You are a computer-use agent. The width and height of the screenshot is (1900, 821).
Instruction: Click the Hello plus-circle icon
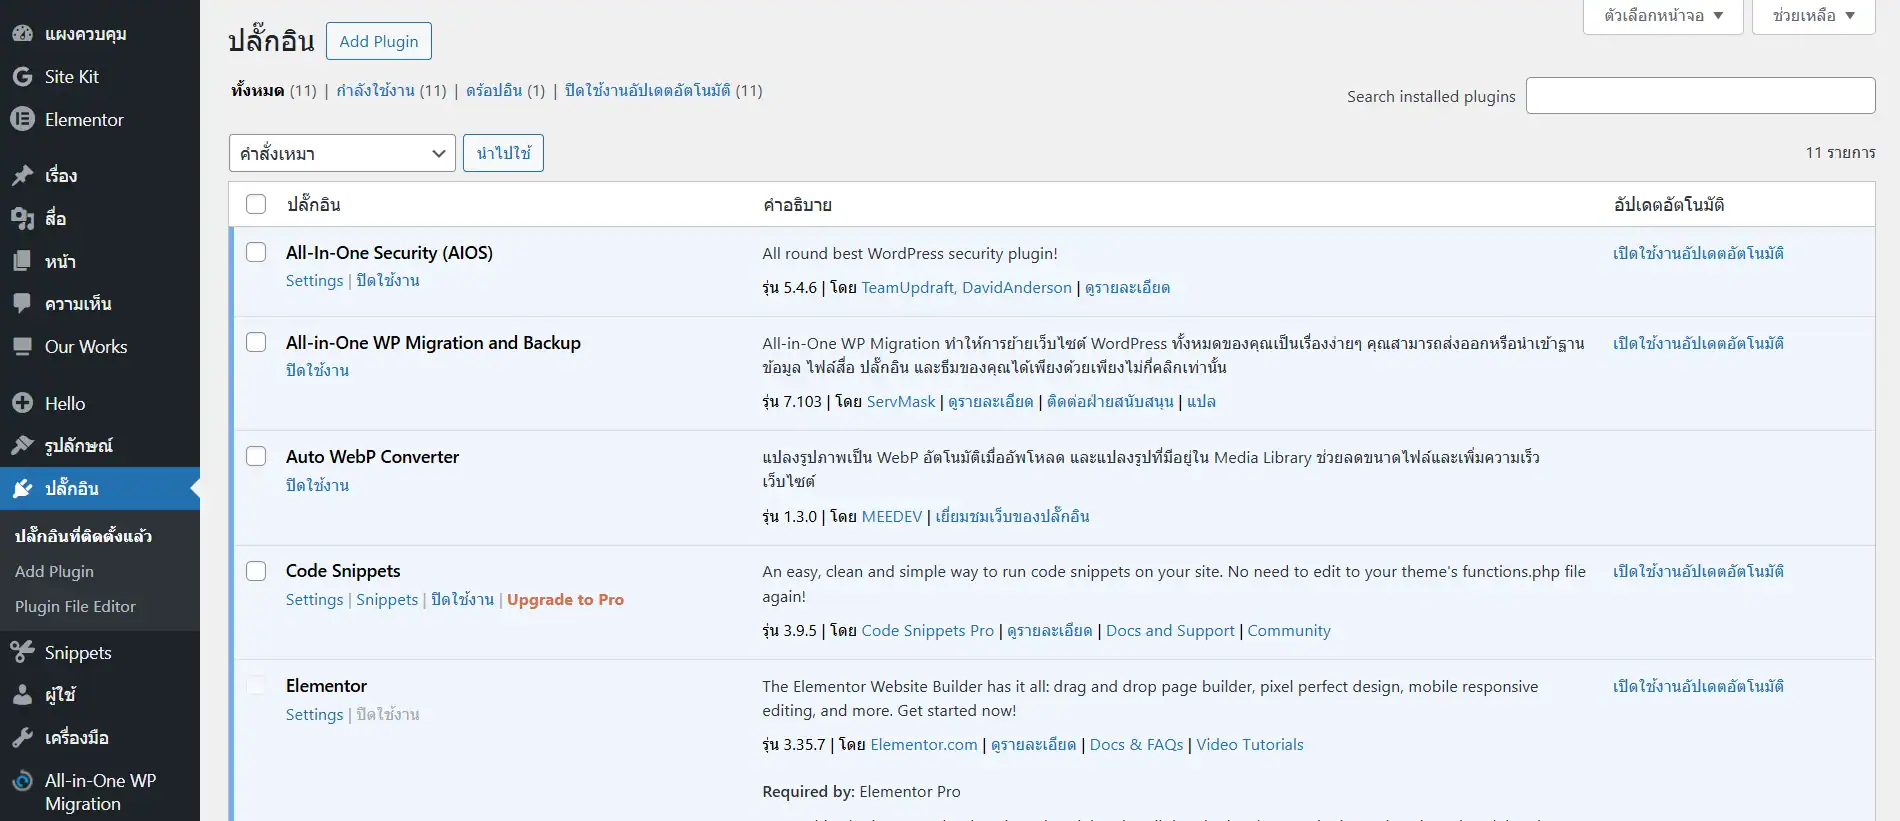click(22, 403)
